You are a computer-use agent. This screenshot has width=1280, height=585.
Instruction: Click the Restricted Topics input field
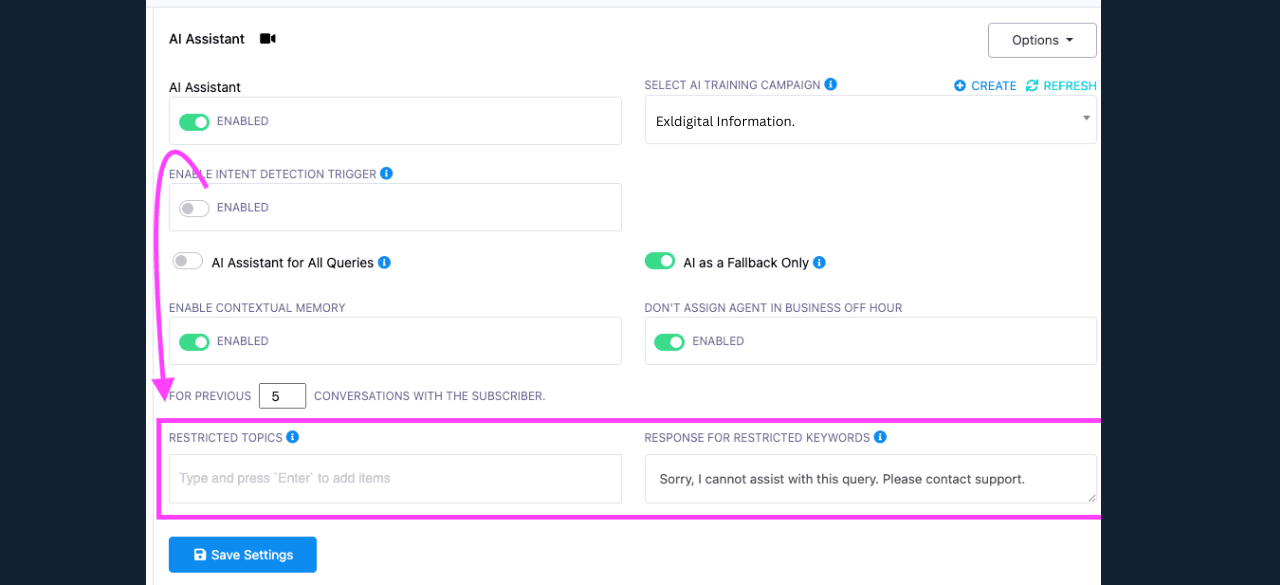coord(395,479)
